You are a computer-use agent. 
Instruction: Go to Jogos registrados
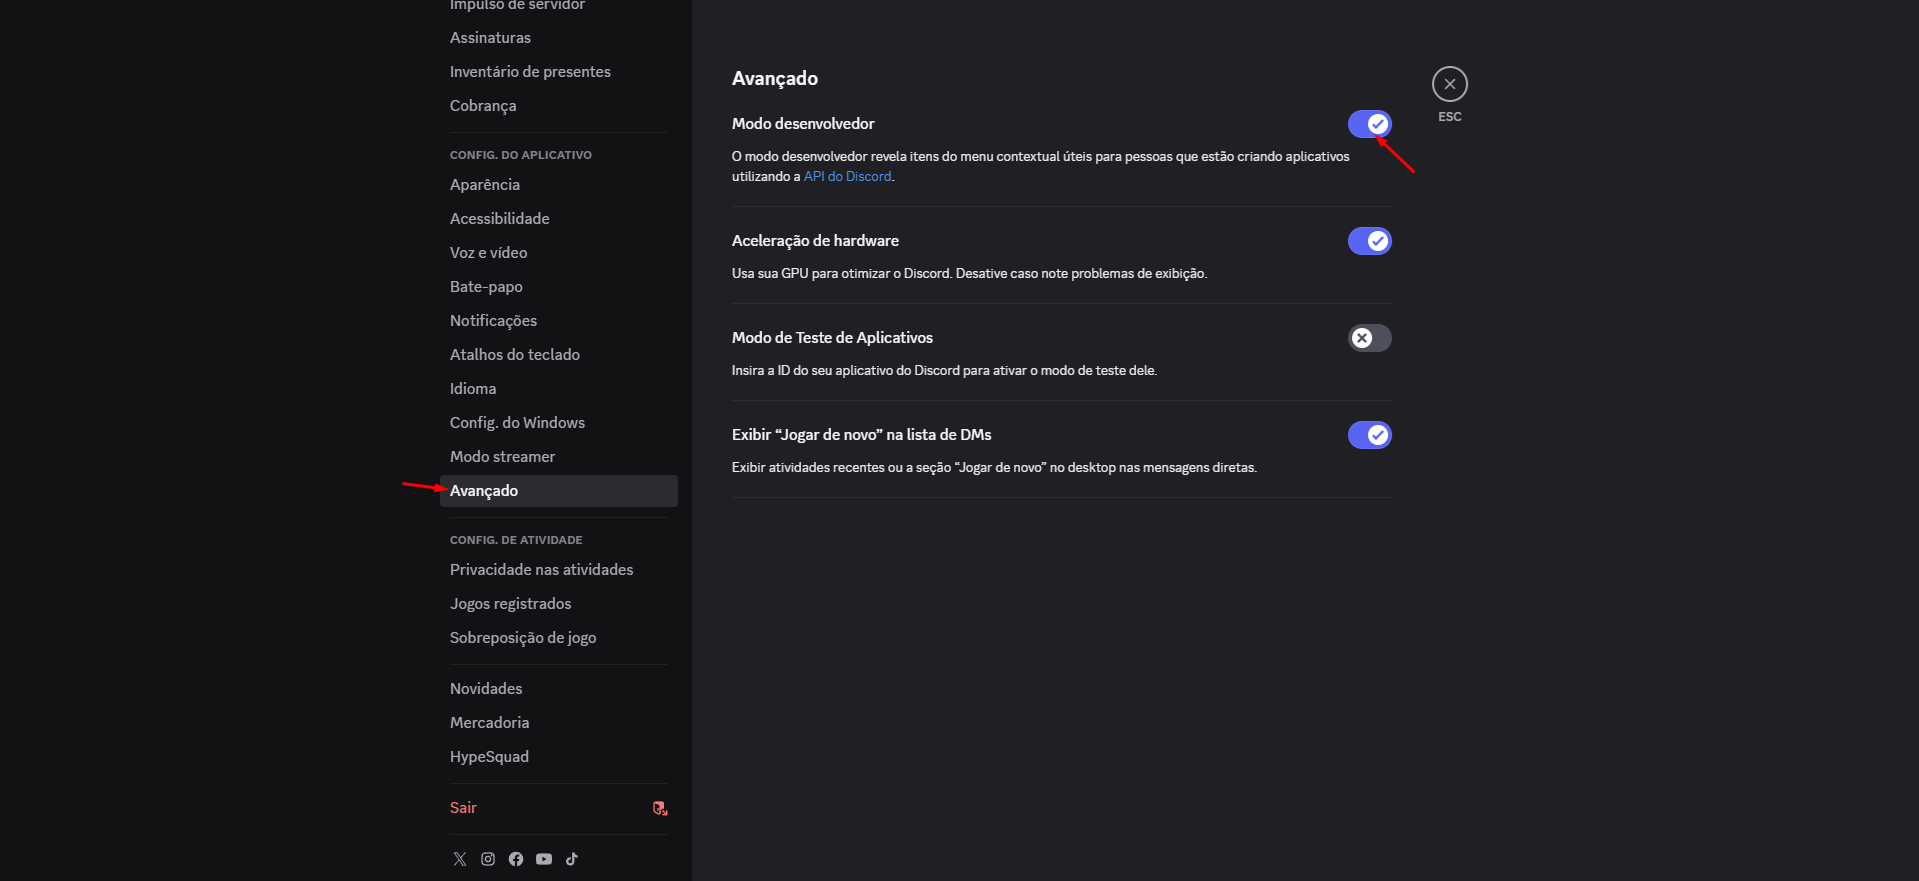click(559, 604)
